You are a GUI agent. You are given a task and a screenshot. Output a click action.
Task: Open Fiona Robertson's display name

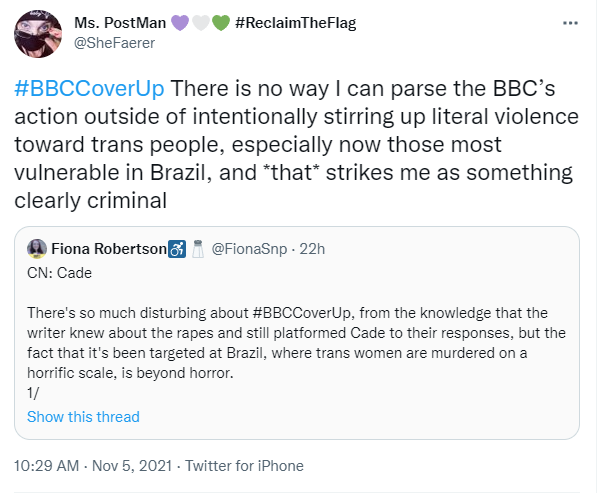(x=109, y=249)
